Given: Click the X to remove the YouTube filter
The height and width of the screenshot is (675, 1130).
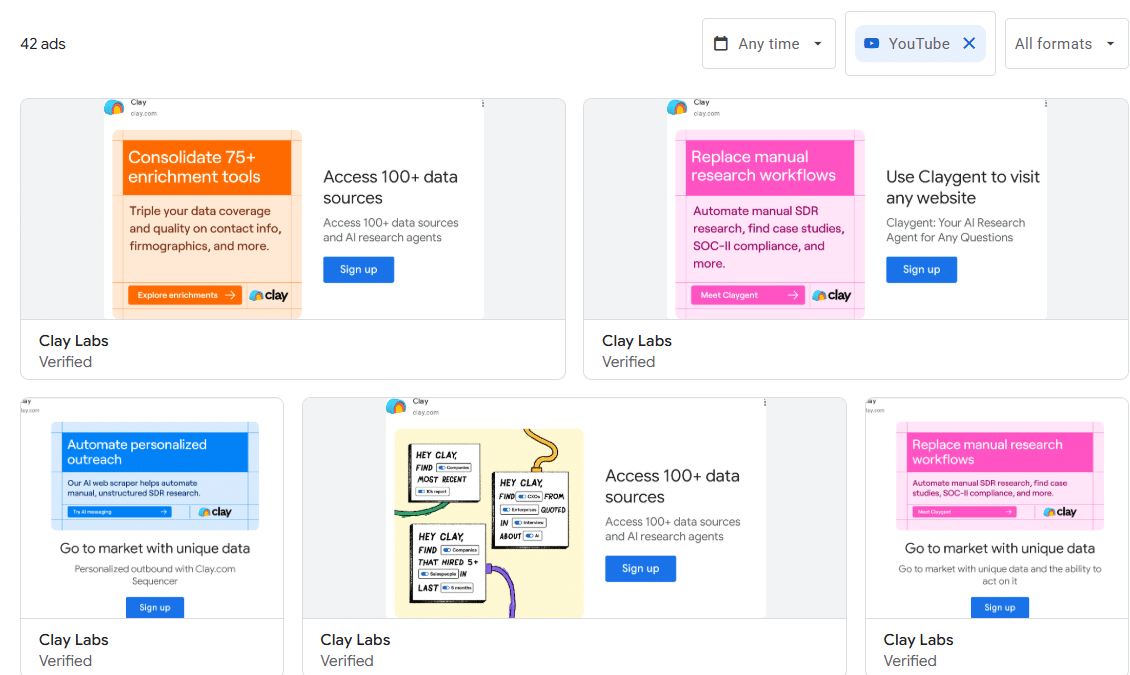Looking at the screenshot, I should click(968, 43).
